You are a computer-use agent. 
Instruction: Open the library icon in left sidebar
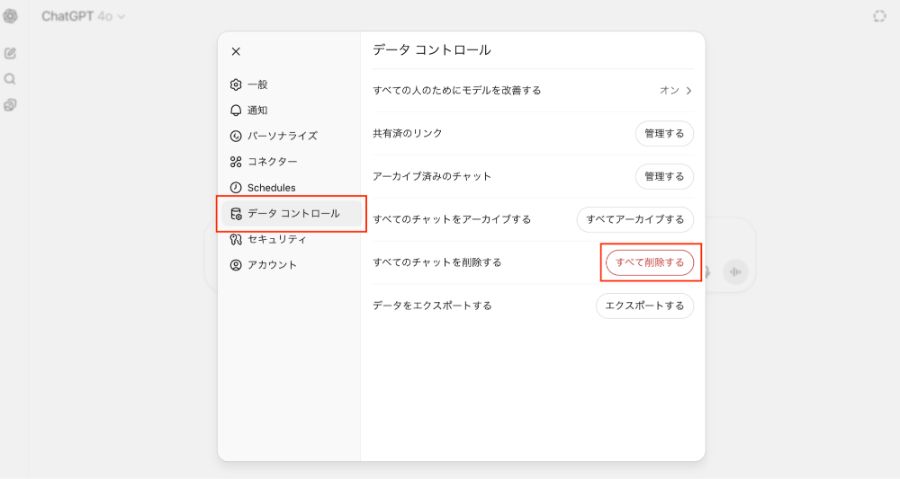[10, 105]
